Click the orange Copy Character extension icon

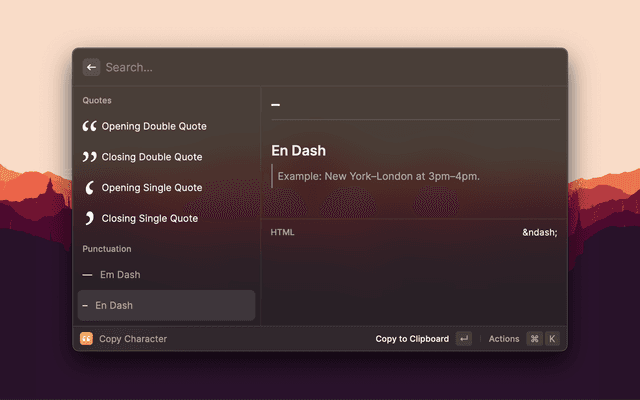tap(86, 339)
